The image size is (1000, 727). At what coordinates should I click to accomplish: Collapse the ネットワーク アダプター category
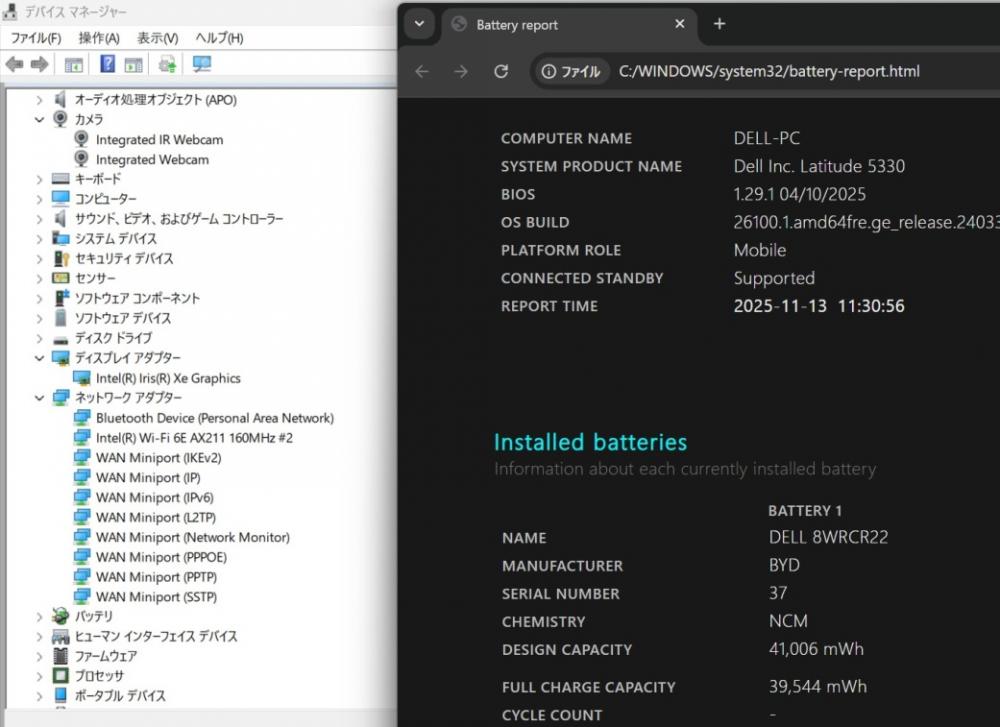[x=40, y=398]
